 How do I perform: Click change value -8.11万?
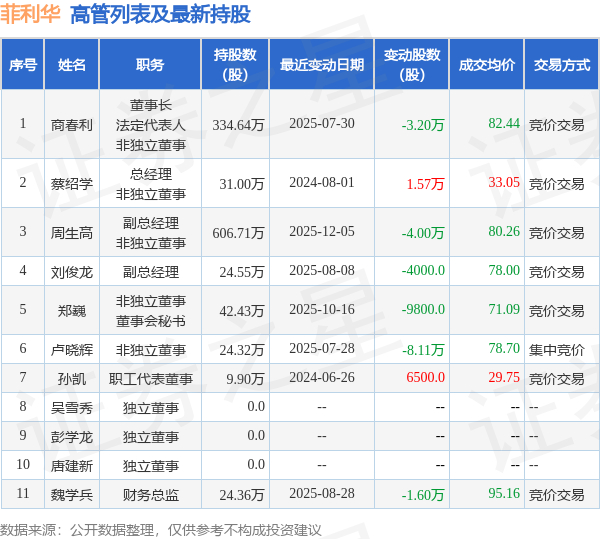pyautogui.click(x=423, y=350)
